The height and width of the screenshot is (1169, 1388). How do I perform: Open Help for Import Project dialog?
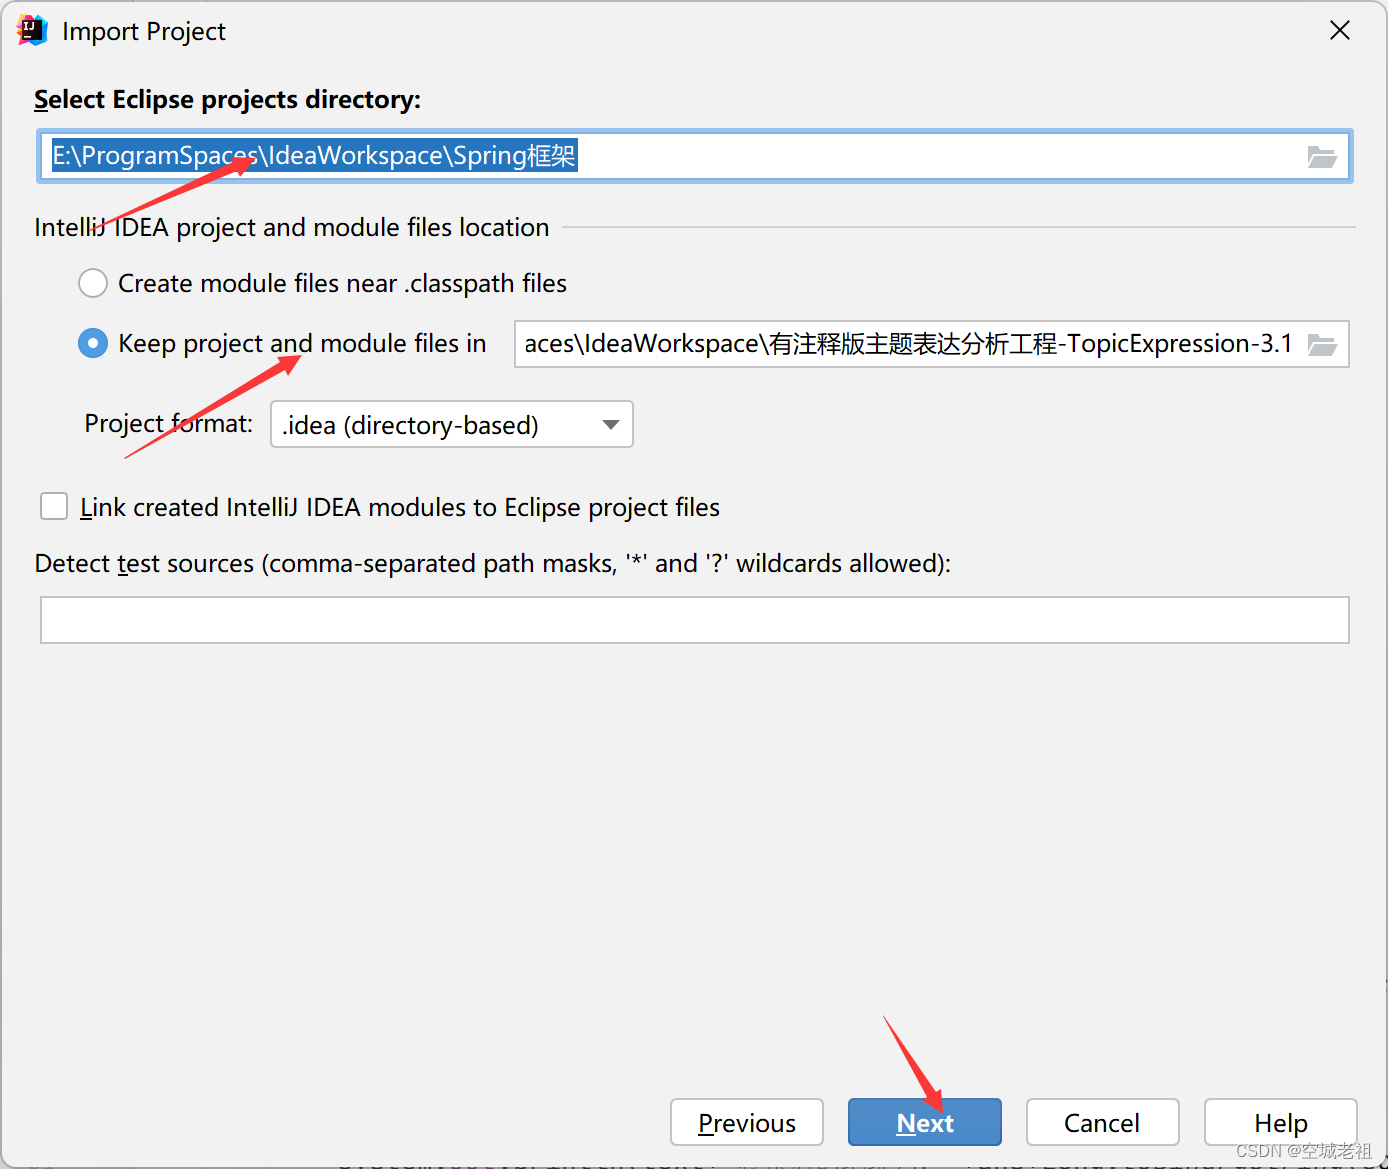pyautogui.click(x=1280, y=1122)
